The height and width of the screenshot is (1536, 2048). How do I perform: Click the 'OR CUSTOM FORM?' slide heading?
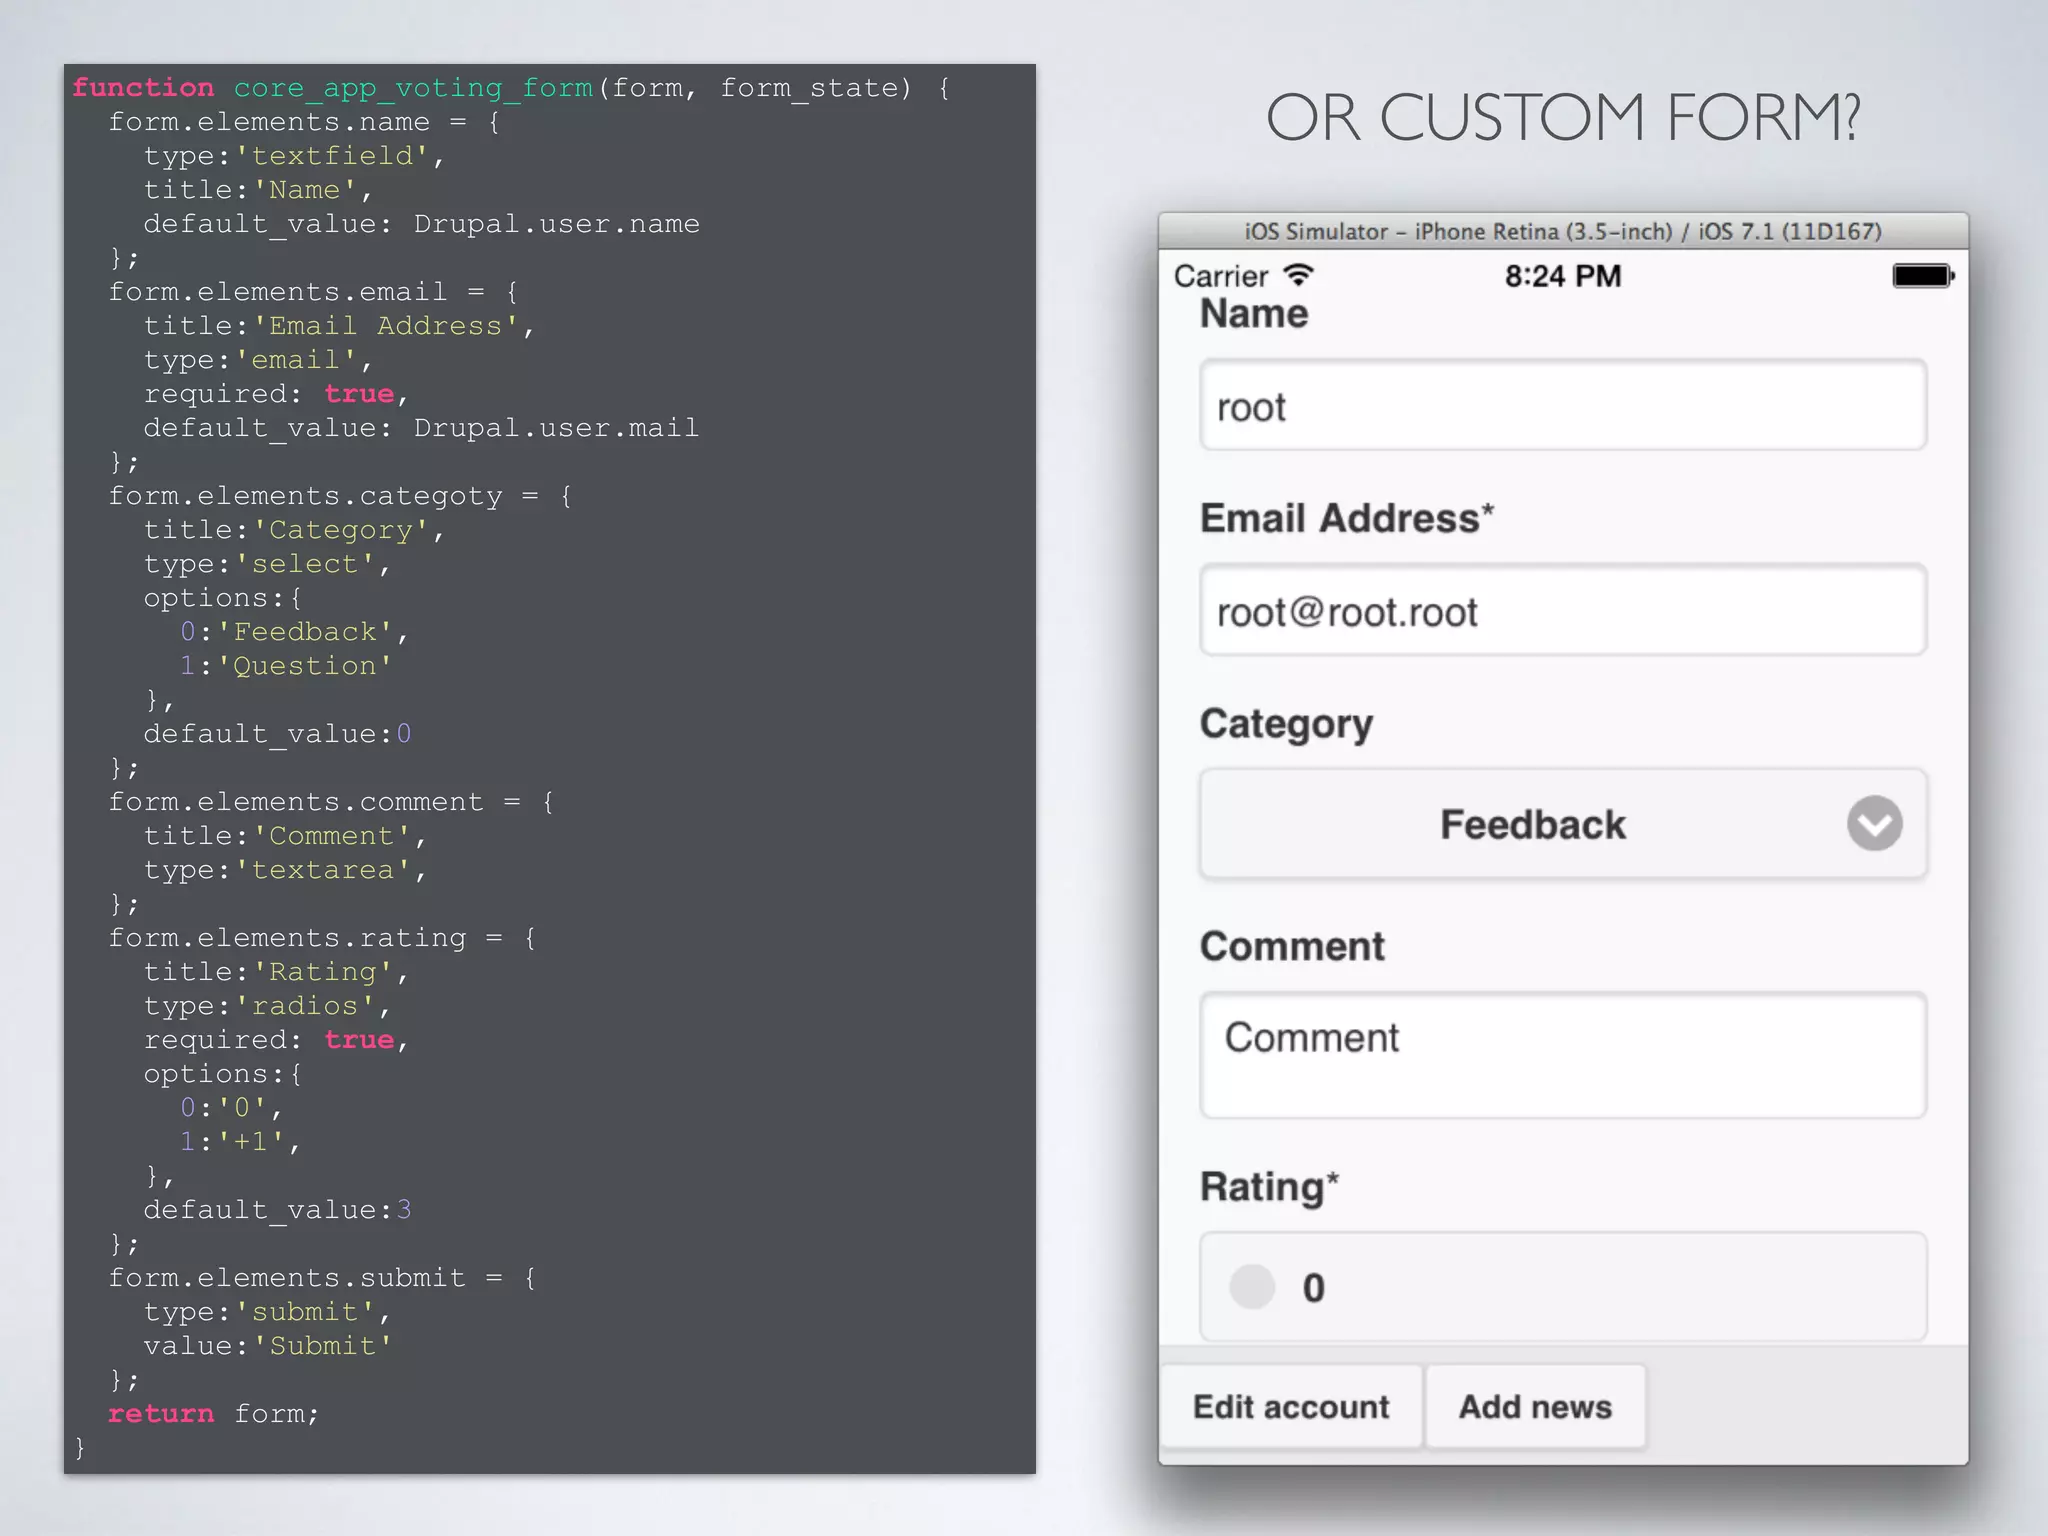pos(1563,117)
